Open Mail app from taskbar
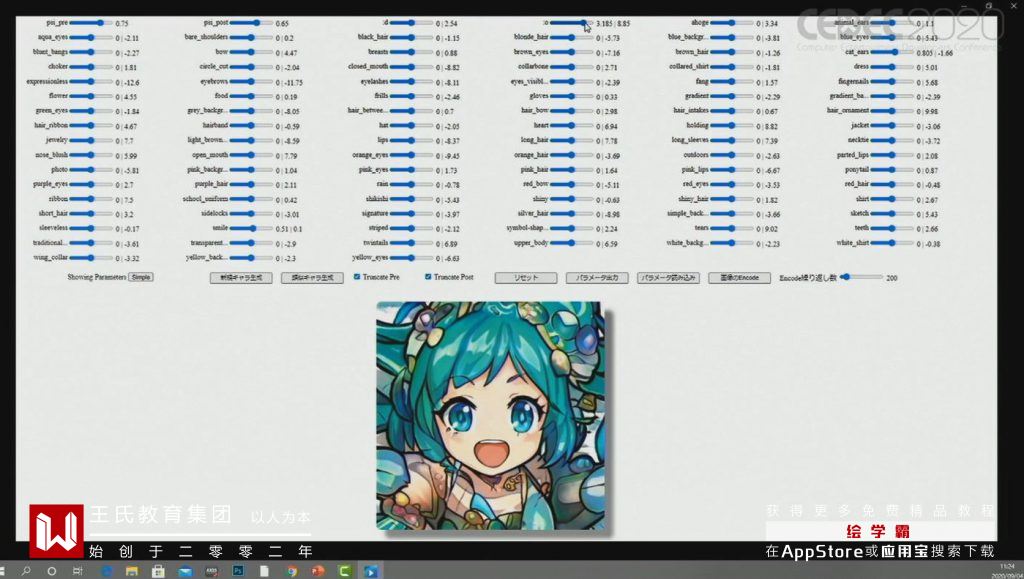The image size is (1024, 579). (x=185, y=571)
